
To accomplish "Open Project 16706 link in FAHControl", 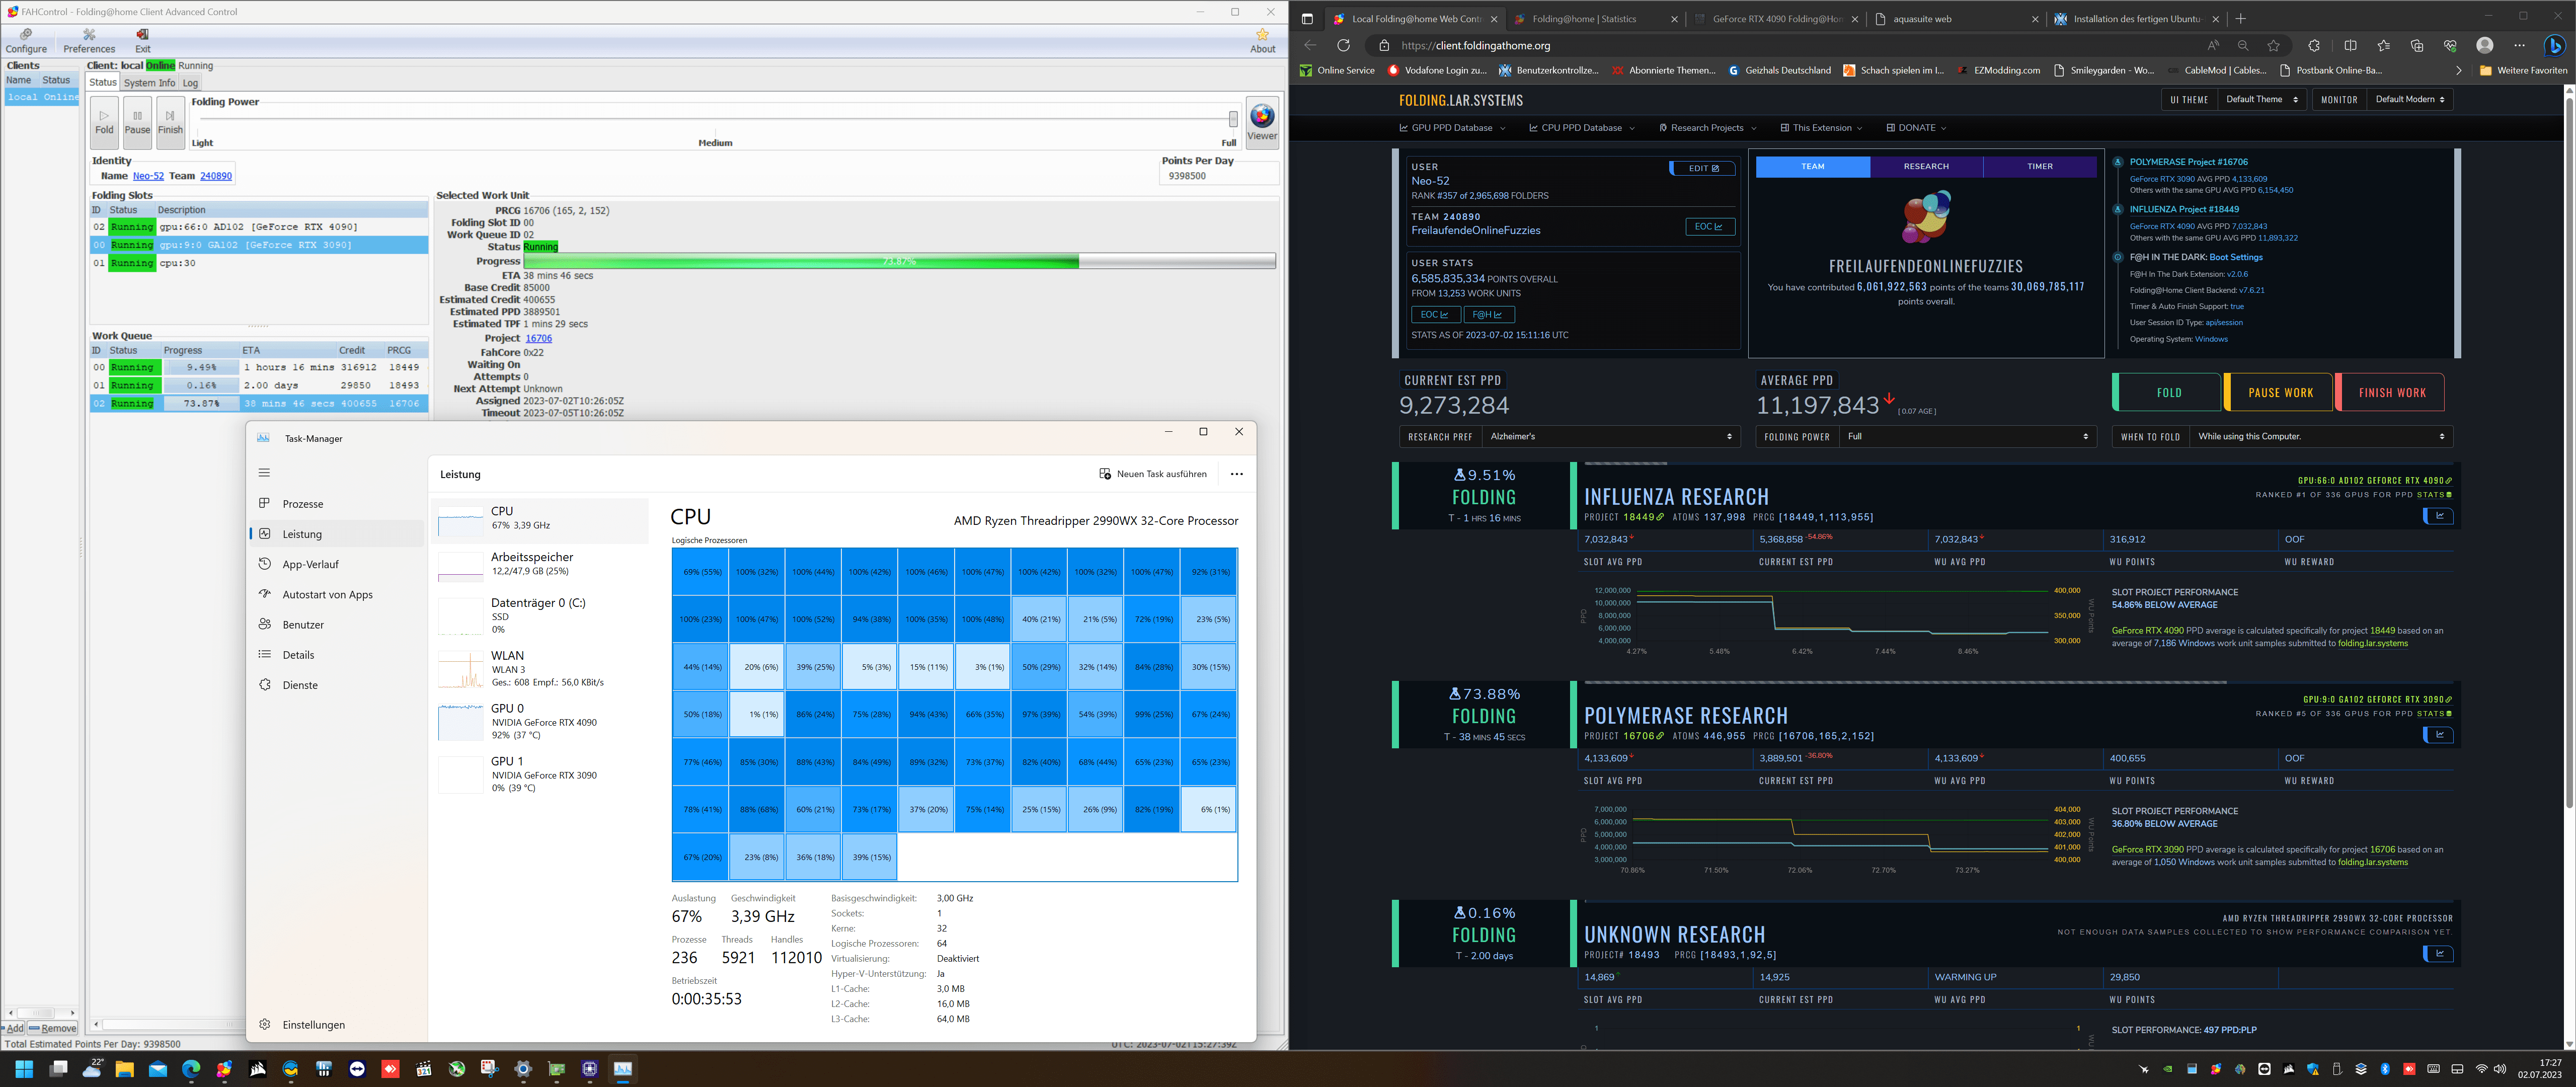I will pos(538,338).
